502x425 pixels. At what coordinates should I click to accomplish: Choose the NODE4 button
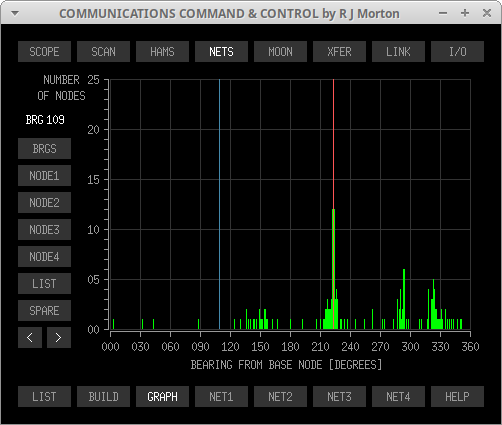[44, 257]
